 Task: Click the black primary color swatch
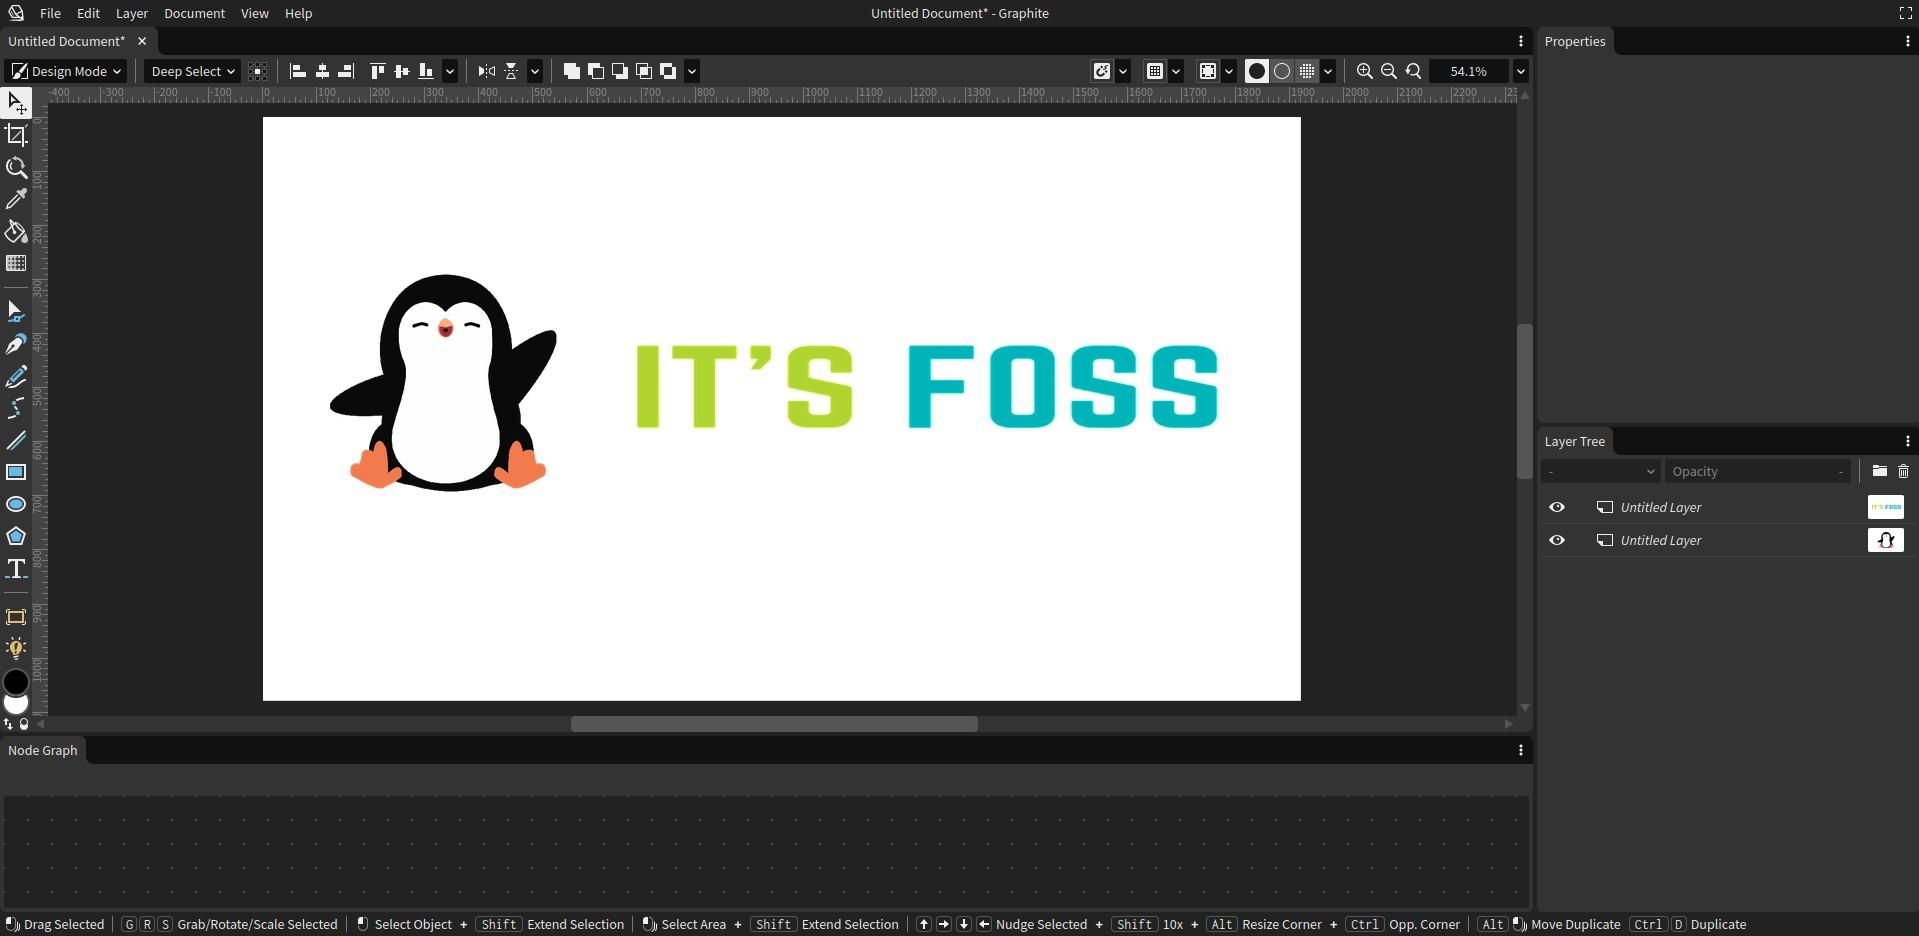(x=16, y=682)
